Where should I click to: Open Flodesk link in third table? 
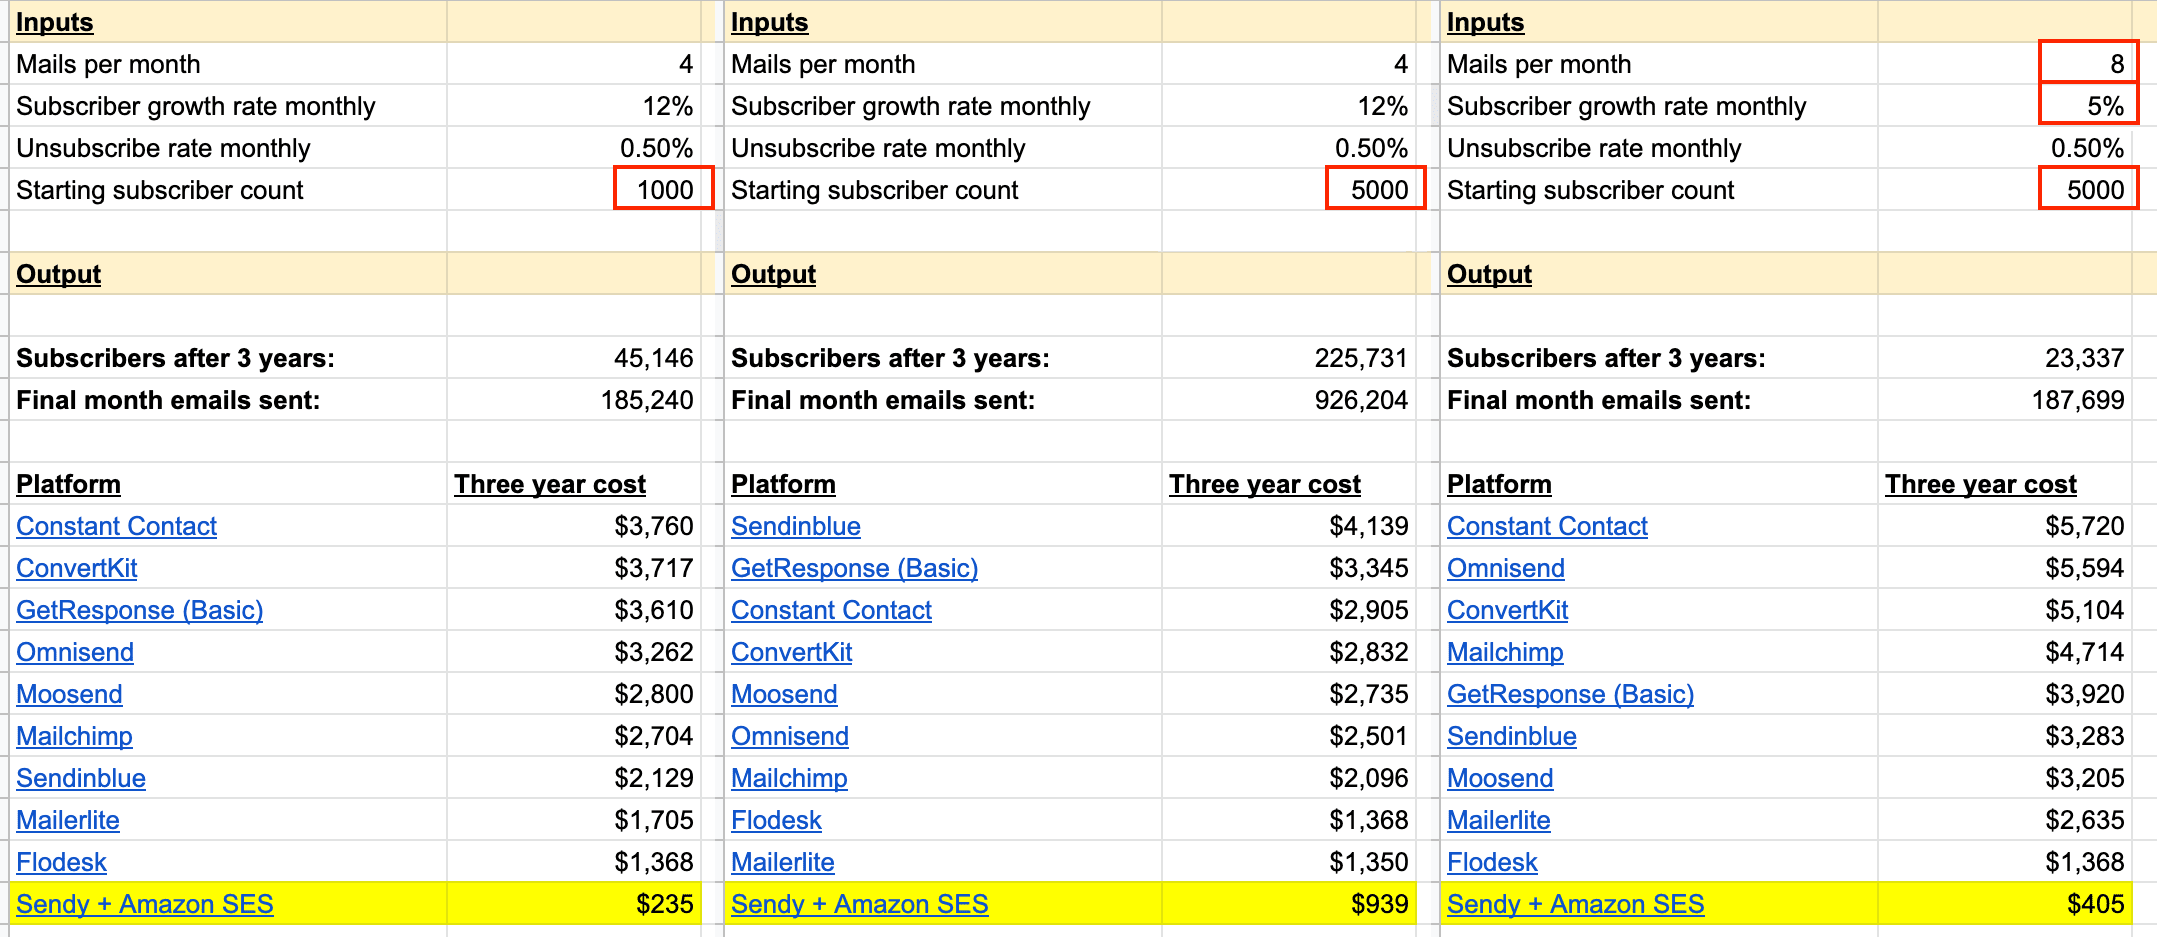1492,862
